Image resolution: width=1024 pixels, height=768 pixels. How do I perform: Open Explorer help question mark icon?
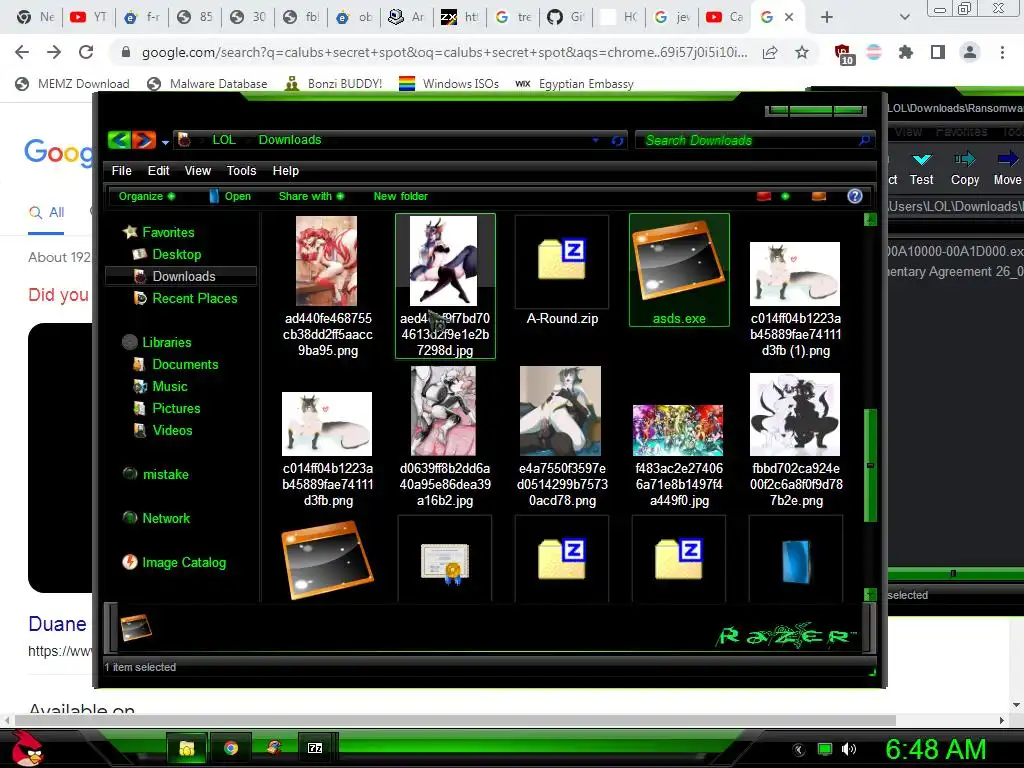coord(854,196)
